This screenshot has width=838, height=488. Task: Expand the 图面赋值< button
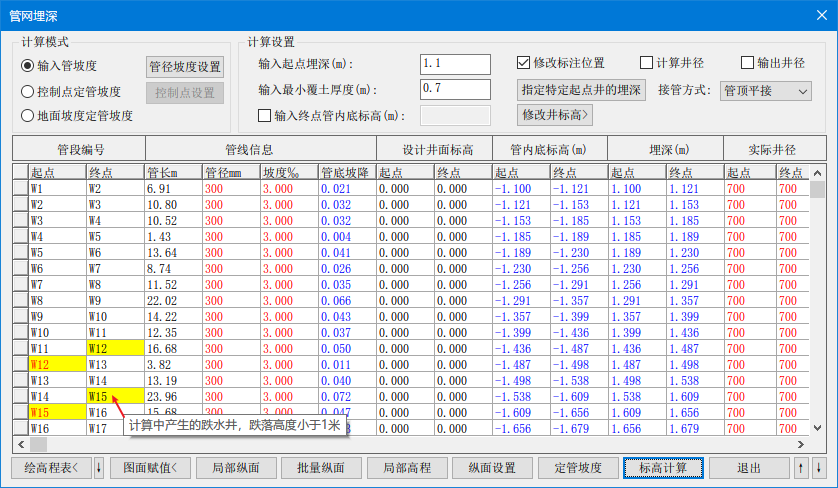pos(149,468)
